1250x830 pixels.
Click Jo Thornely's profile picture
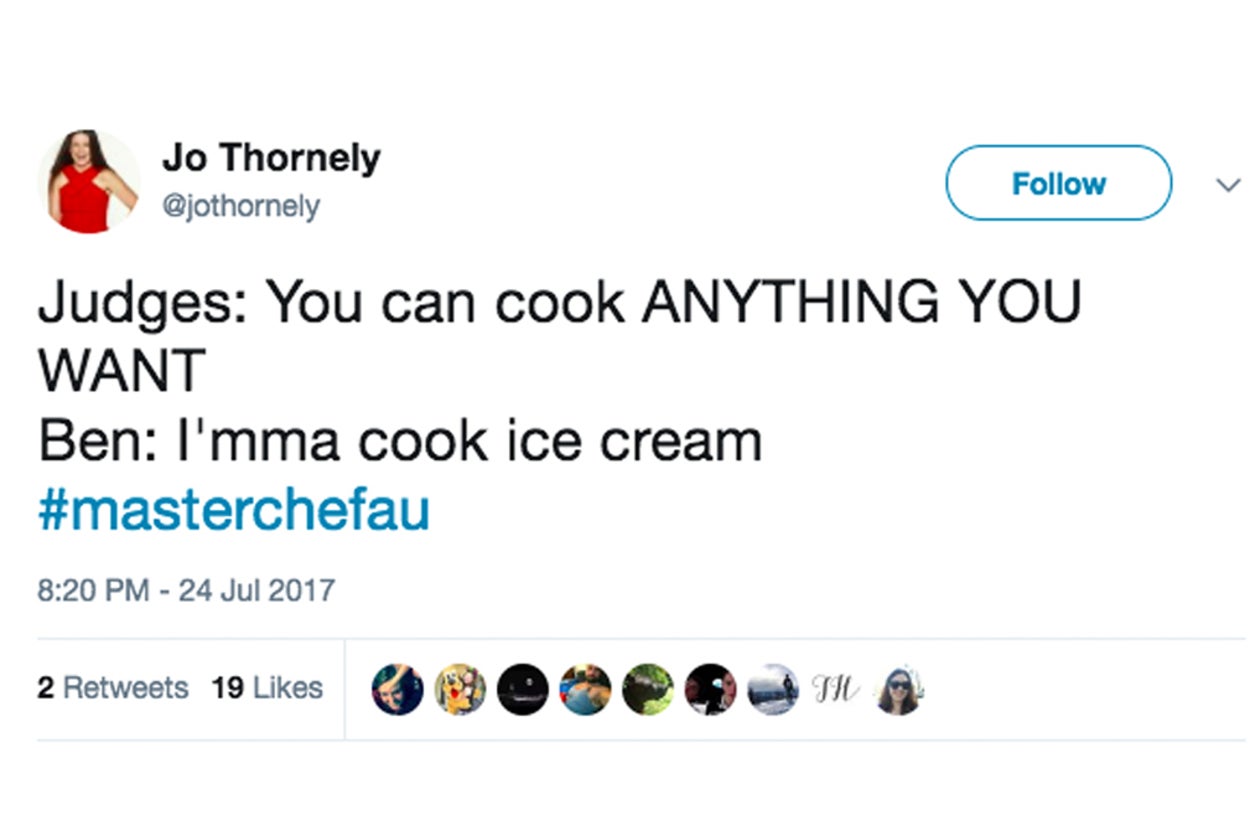(88, 181)
